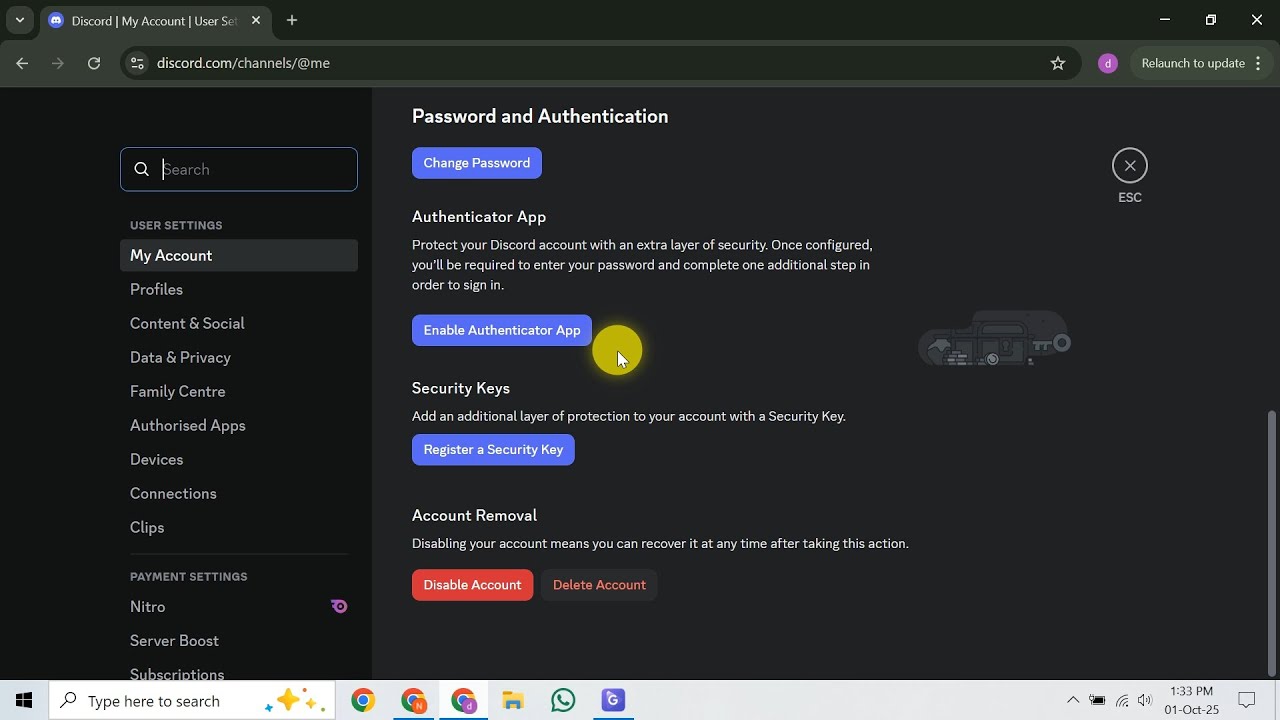This screenshot has width=1280, height=720.
Task: Open the Windows notification center icon
Action: (1247, 700)
